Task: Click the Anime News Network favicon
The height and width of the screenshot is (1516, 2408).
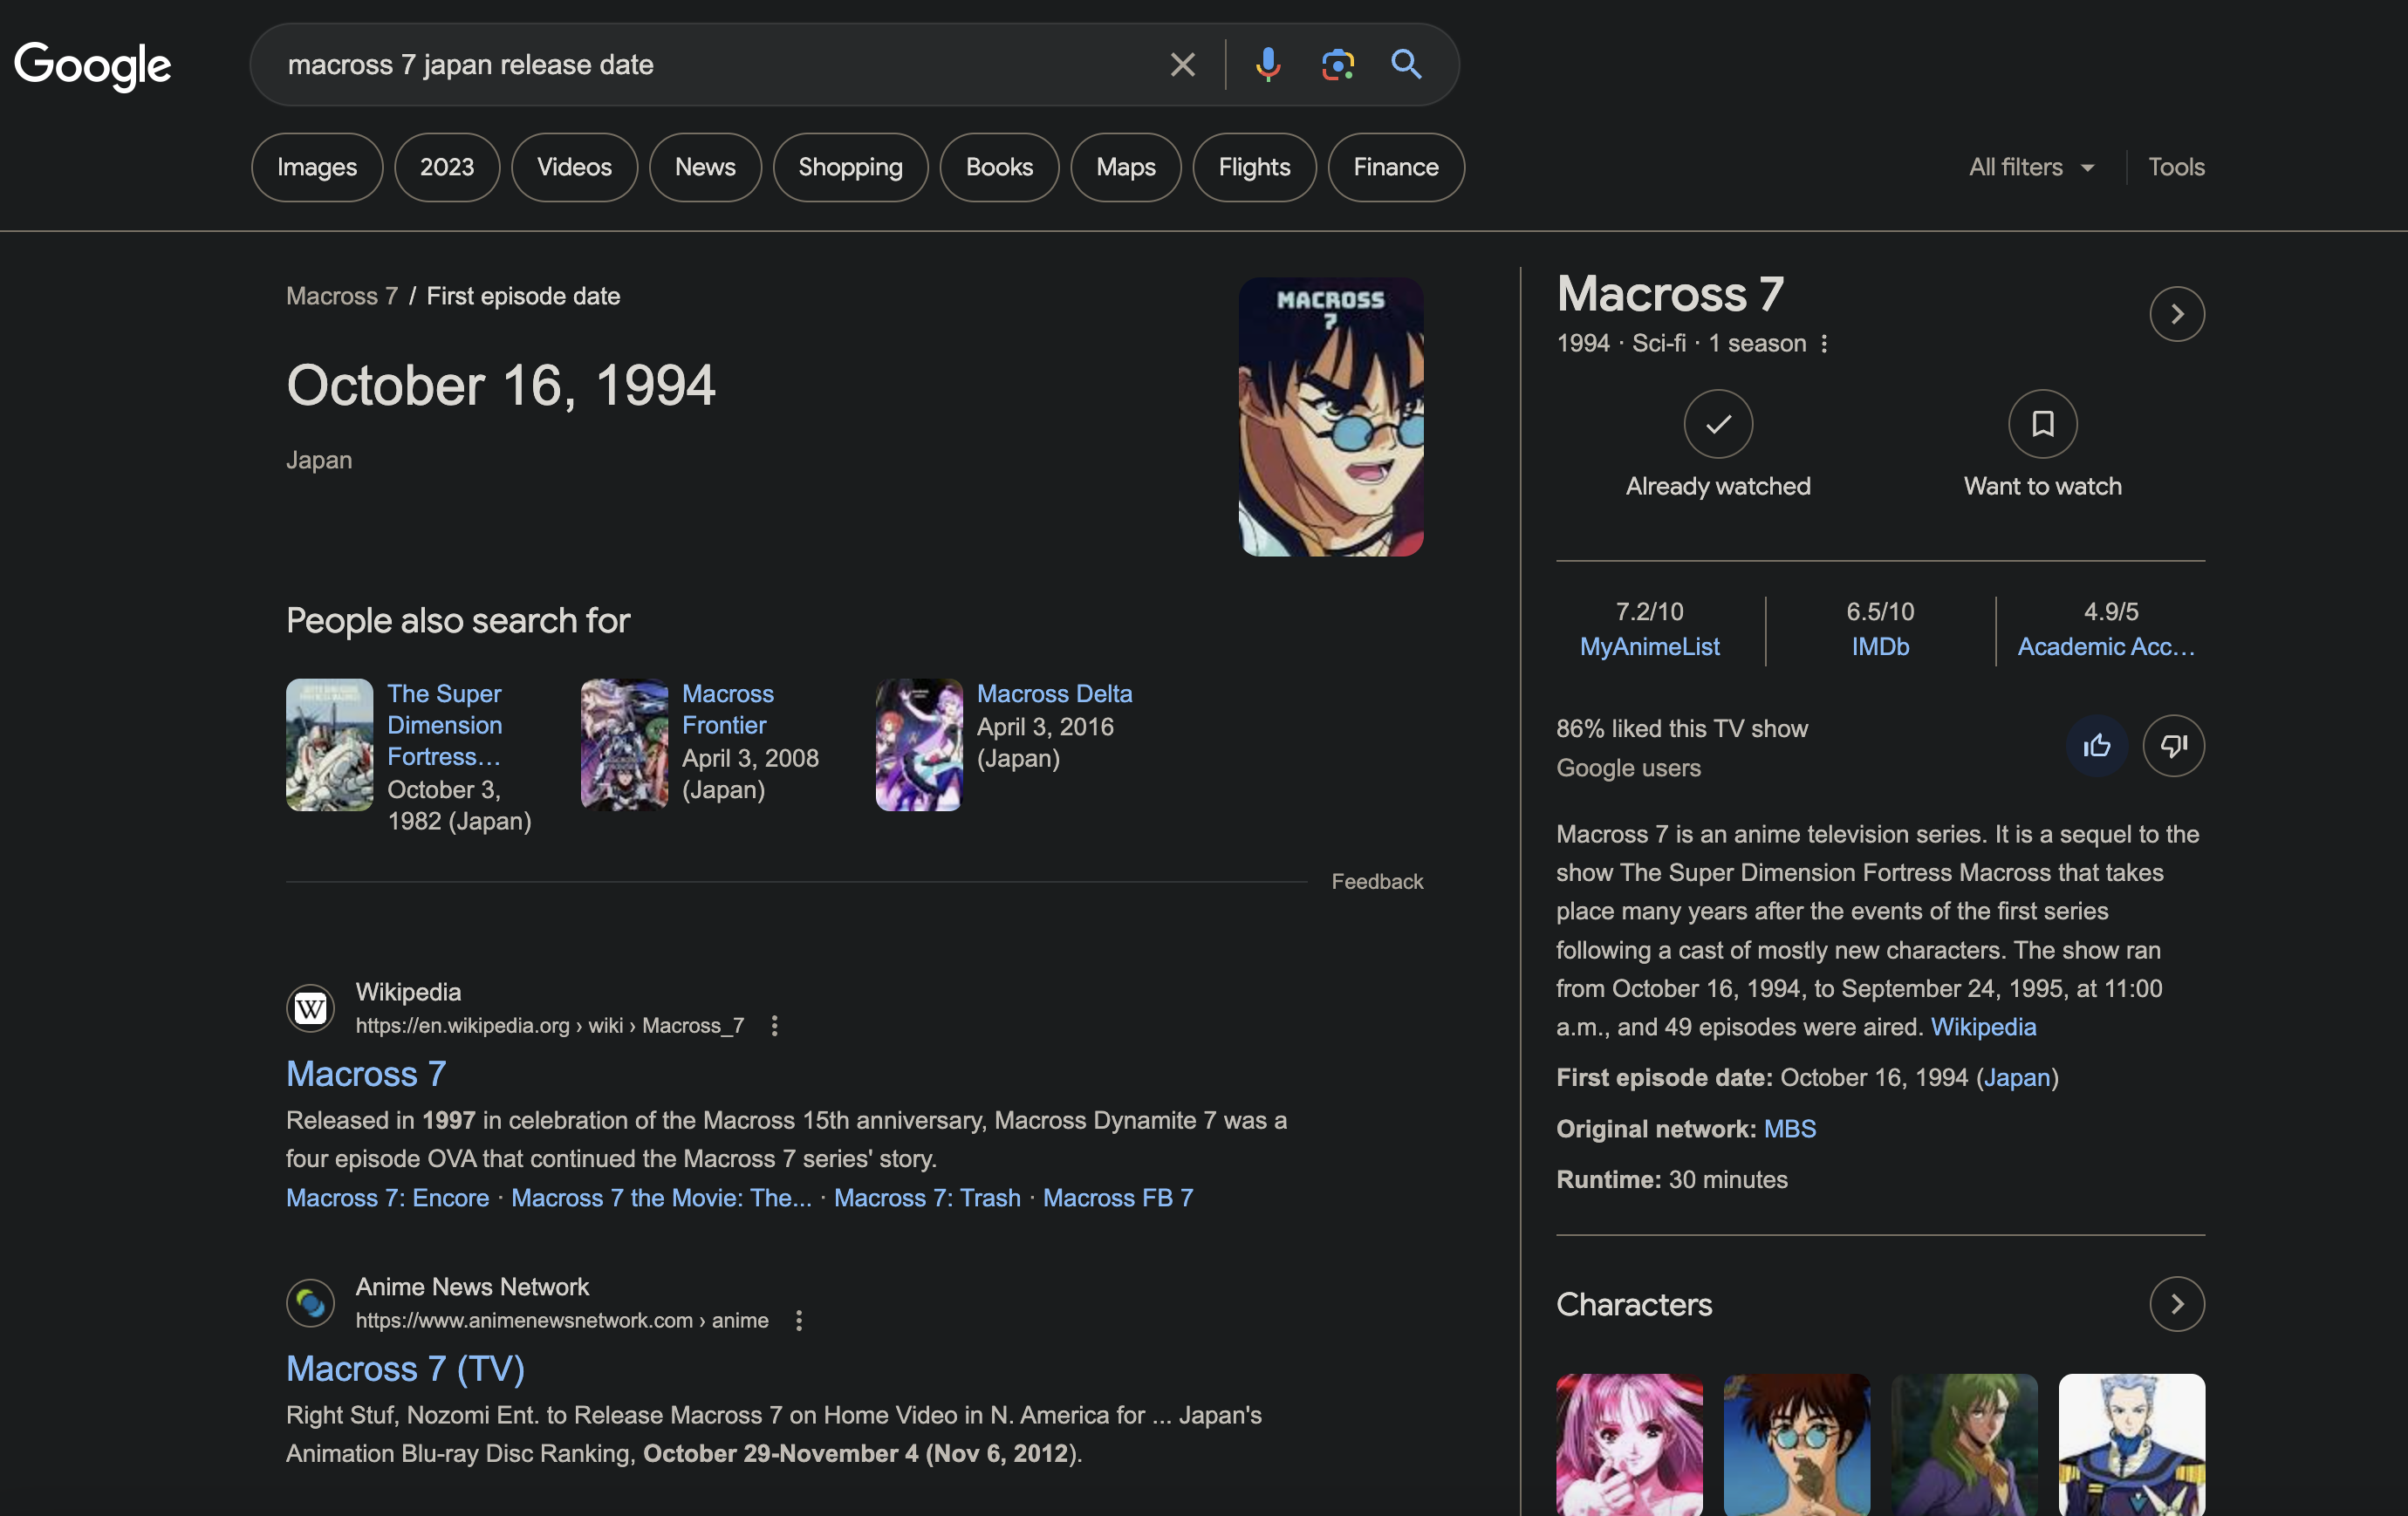Action: pyautogui.click(x=310, y=1303)
